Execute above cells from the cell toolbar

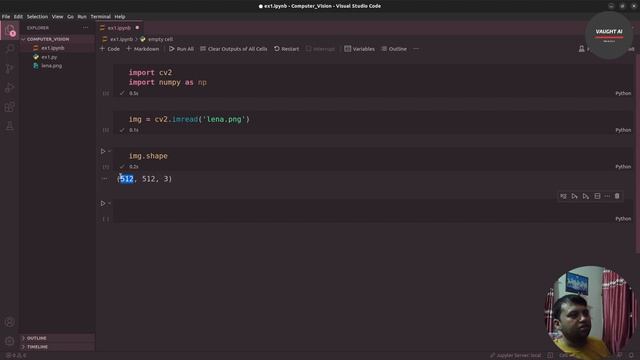[x=575, y=196]
